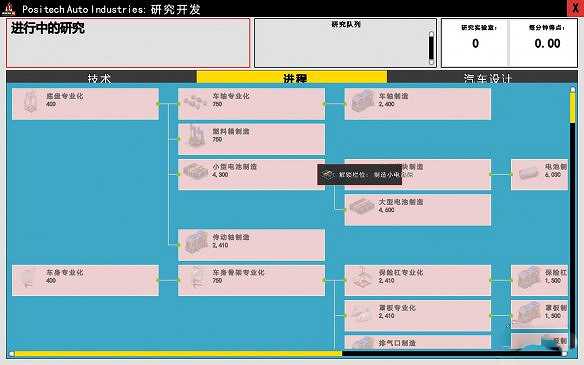Click the 保险杠专业化 label text
The image size is (584, 365).
pyautogui.click(x=401, y=273)
